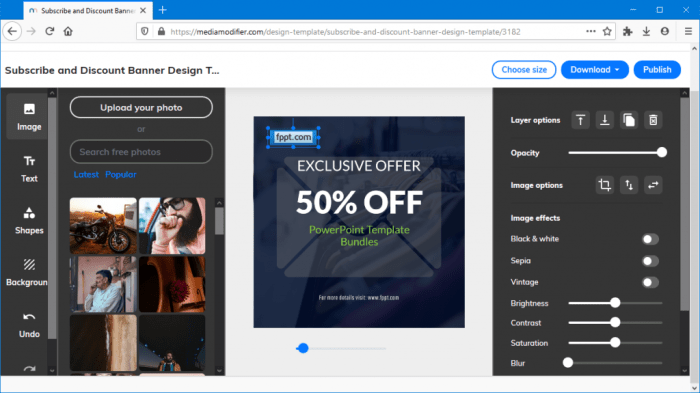
Task: Open the Image panel in sidebar
Action: [29, 117]
